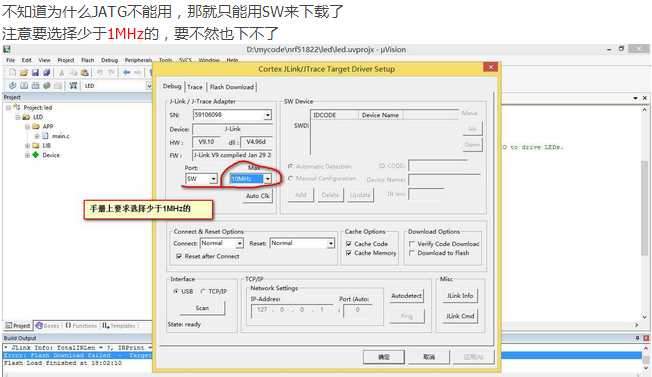Toggle the Cache Memory checkbox

tap(348, 253)
